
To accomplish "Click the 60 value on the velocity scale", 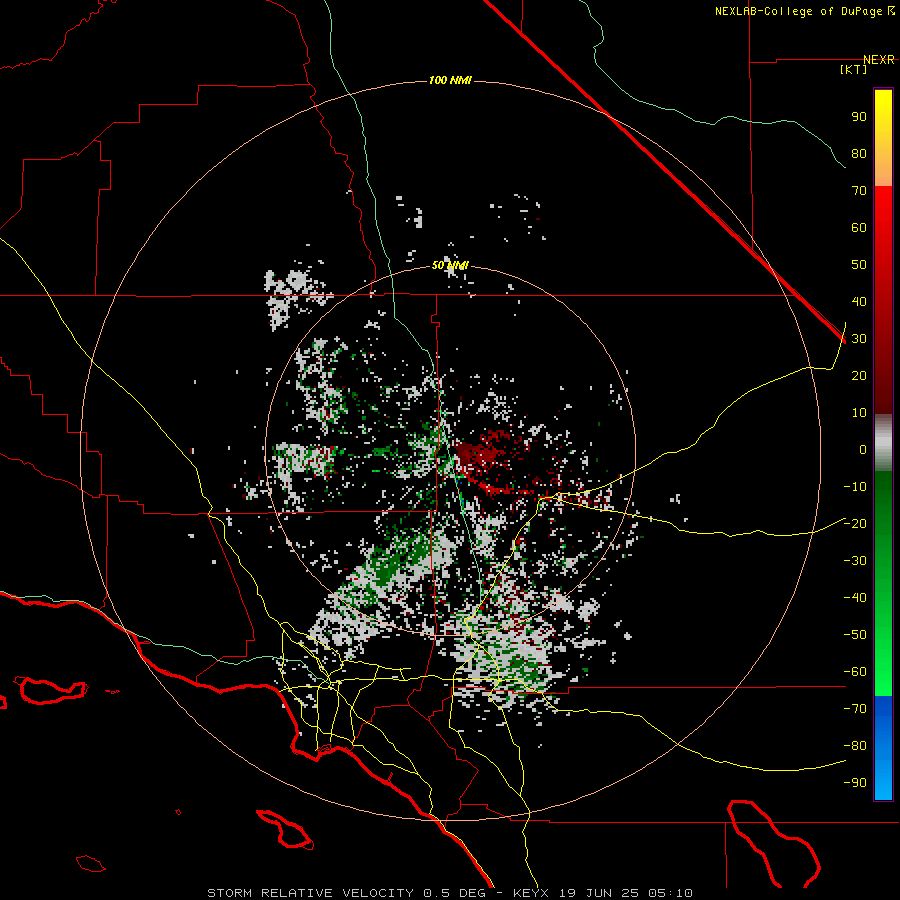I will pyautogui.click(x=859, y=228).
